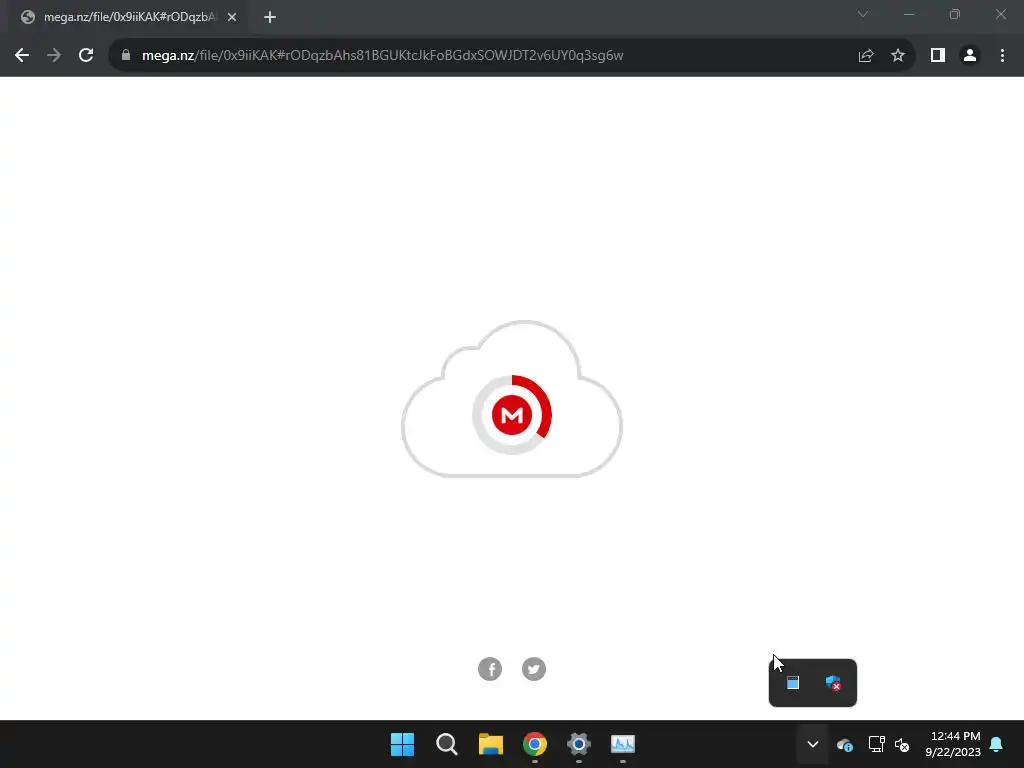This screenshot has width=1024, height=768.
Task: Open the Settings gear app in taskbar
Action: pos(579,744)
